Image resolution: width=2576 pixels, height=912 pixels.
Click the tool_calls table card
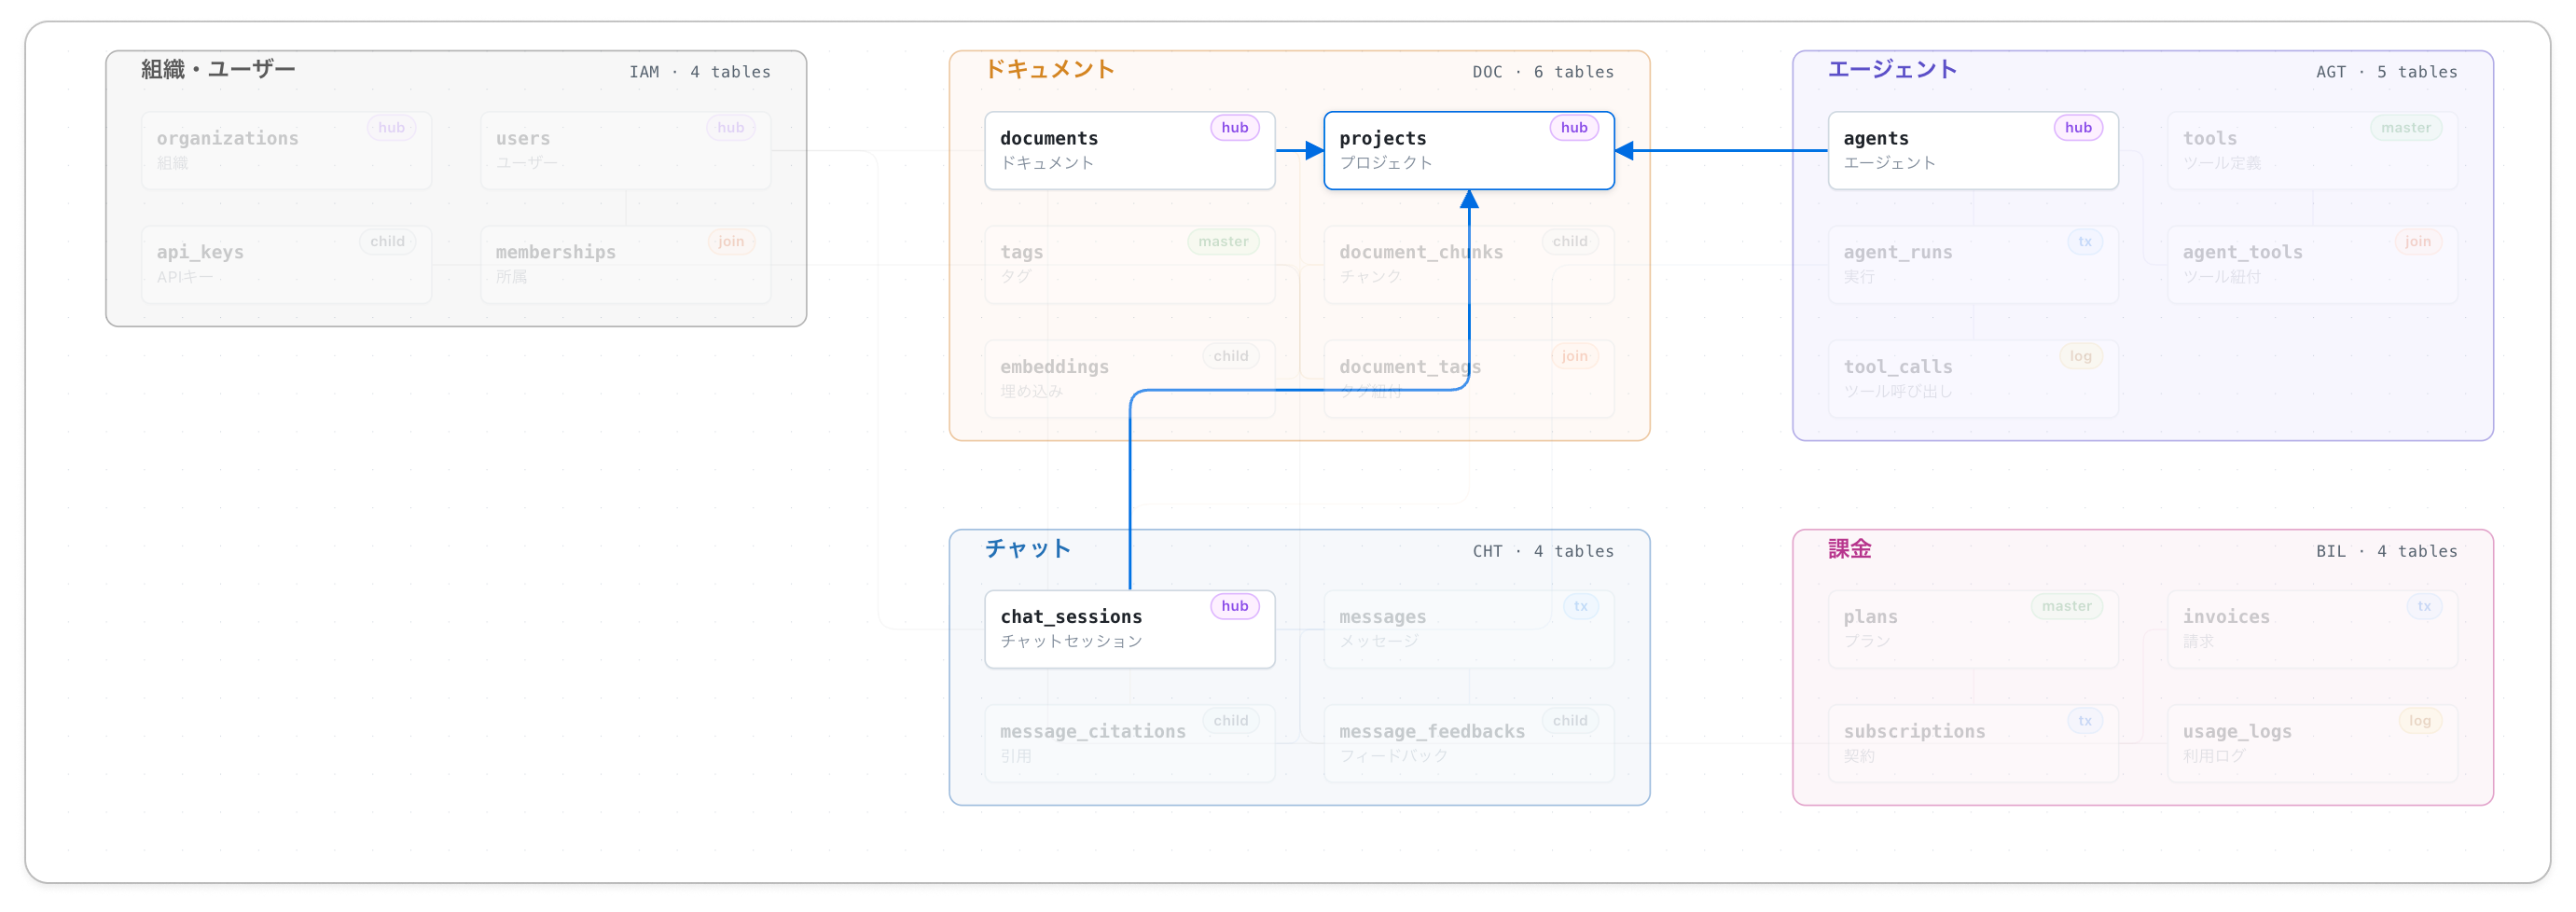1973,379
